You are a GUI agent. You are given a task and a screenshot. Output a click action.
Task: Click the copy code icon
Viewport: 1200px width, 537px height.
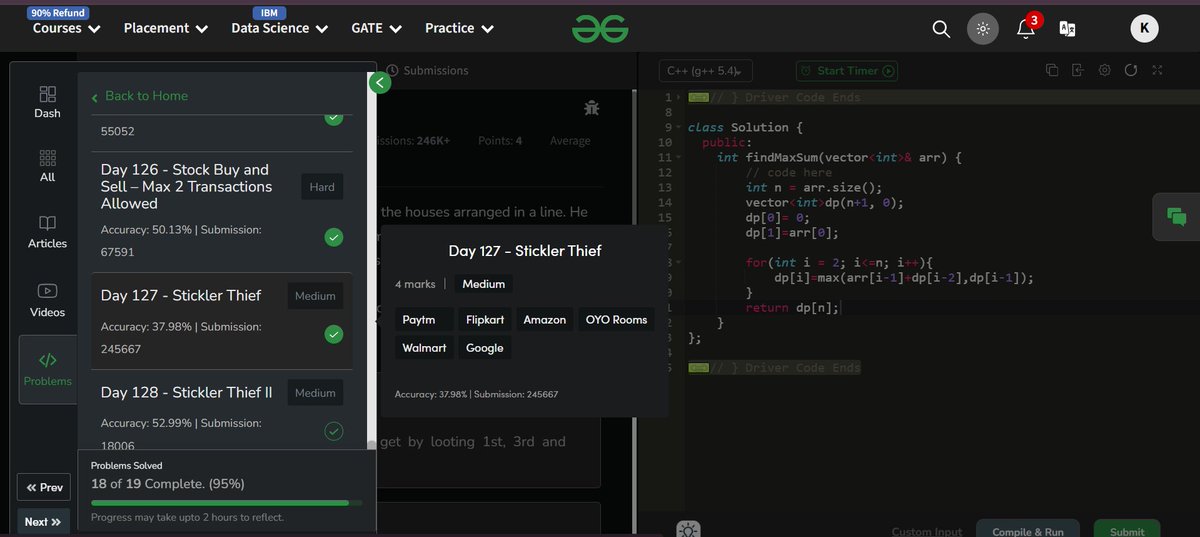tap(1052, 70)
